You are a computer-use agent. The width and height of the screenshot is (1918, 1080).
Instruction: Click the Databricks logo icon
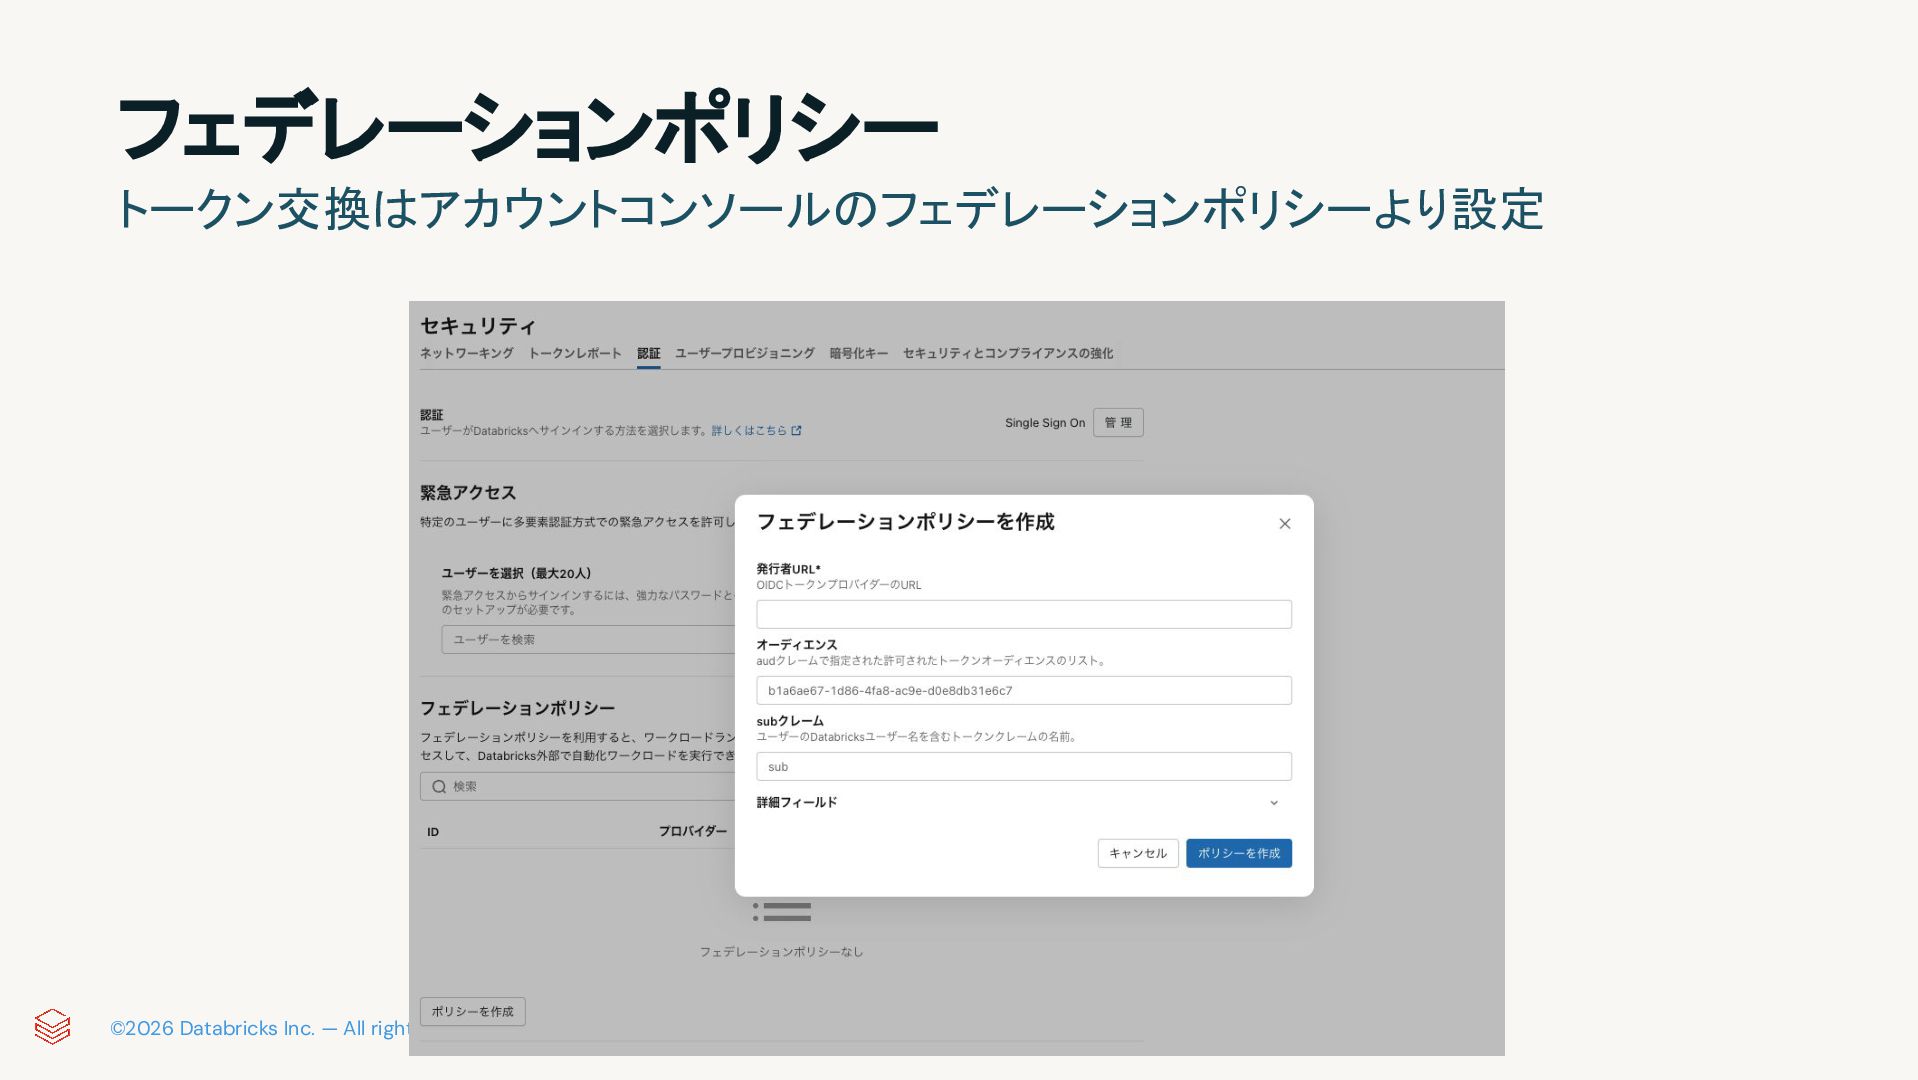(x=52, y=1027)
